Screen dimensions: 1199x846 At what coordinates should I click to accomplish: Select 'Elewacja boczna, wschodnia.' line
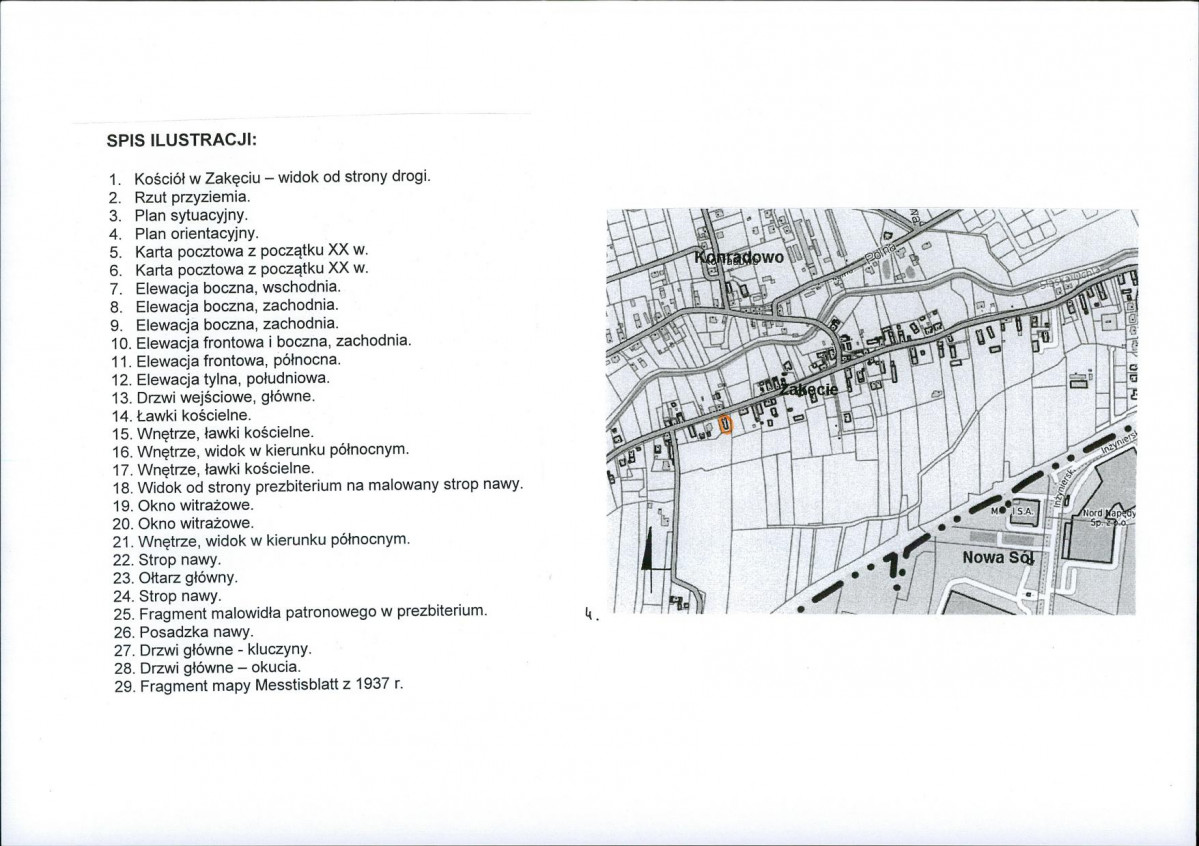[x=238, y=288]
